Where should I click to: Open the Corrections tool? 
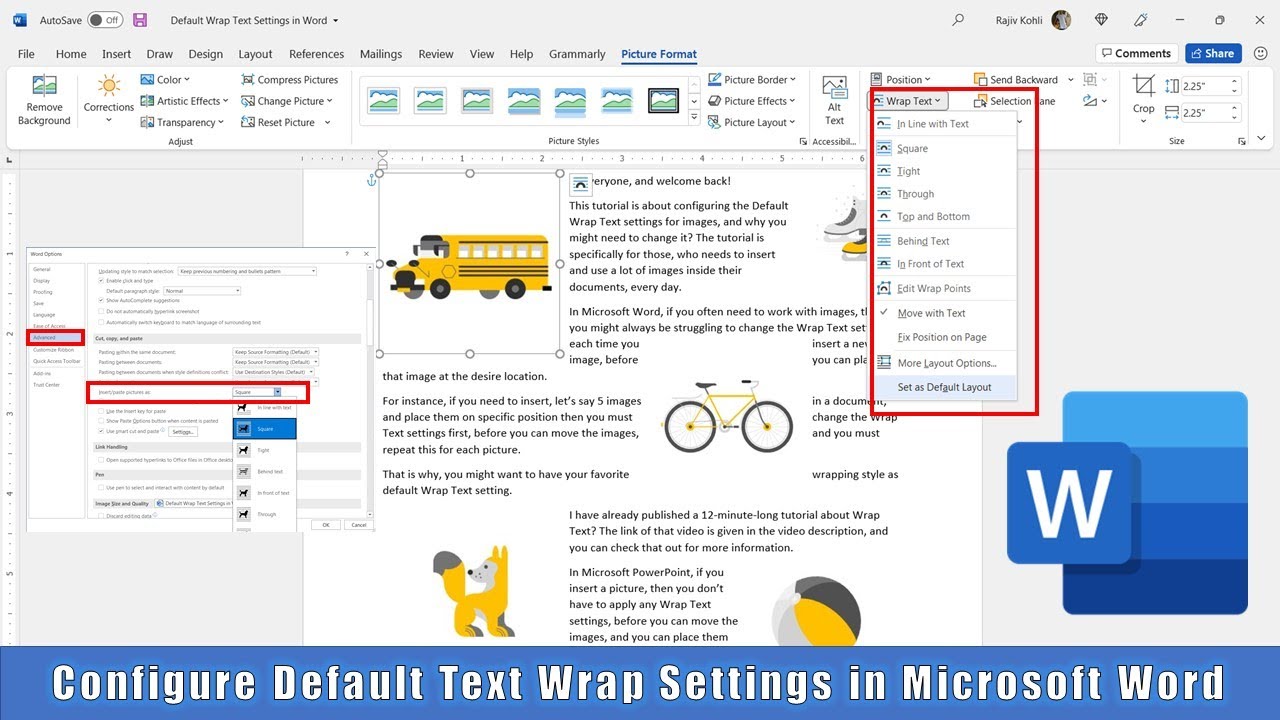(109, 99)
